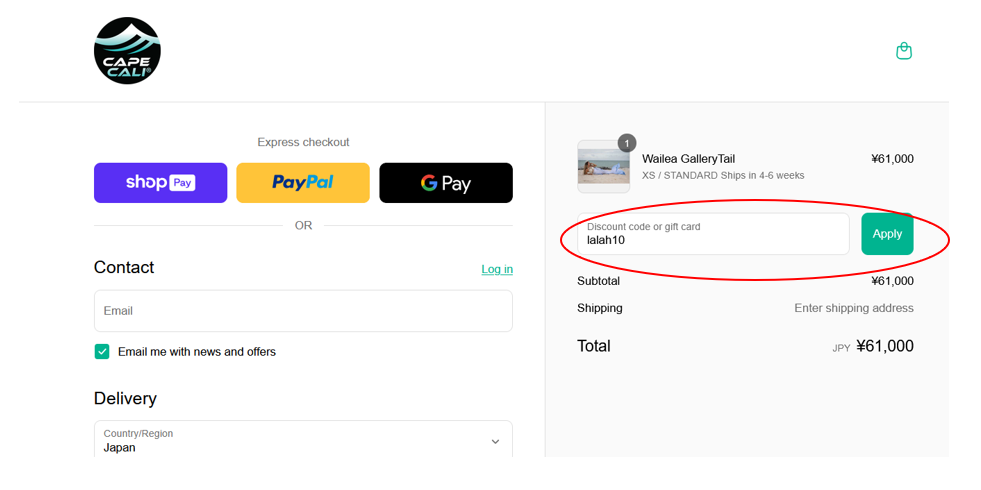Apply the lalah10 discount code
Viewport: 981px width, 490px height.
click(887, 234)
